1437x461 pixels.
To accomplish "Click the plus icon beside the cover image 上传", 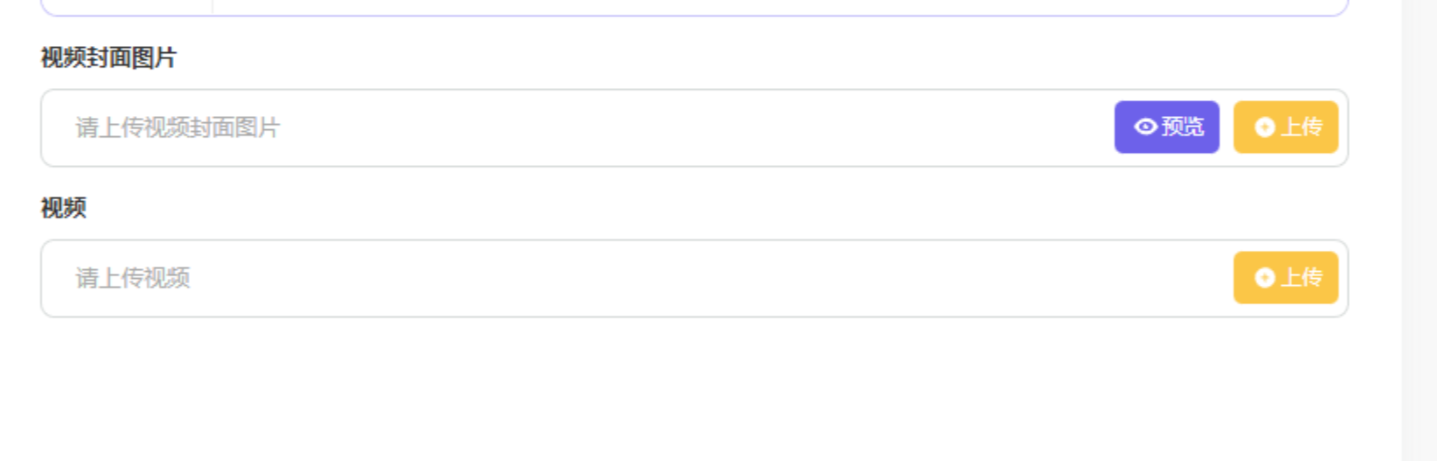I will click(1265, 127).
